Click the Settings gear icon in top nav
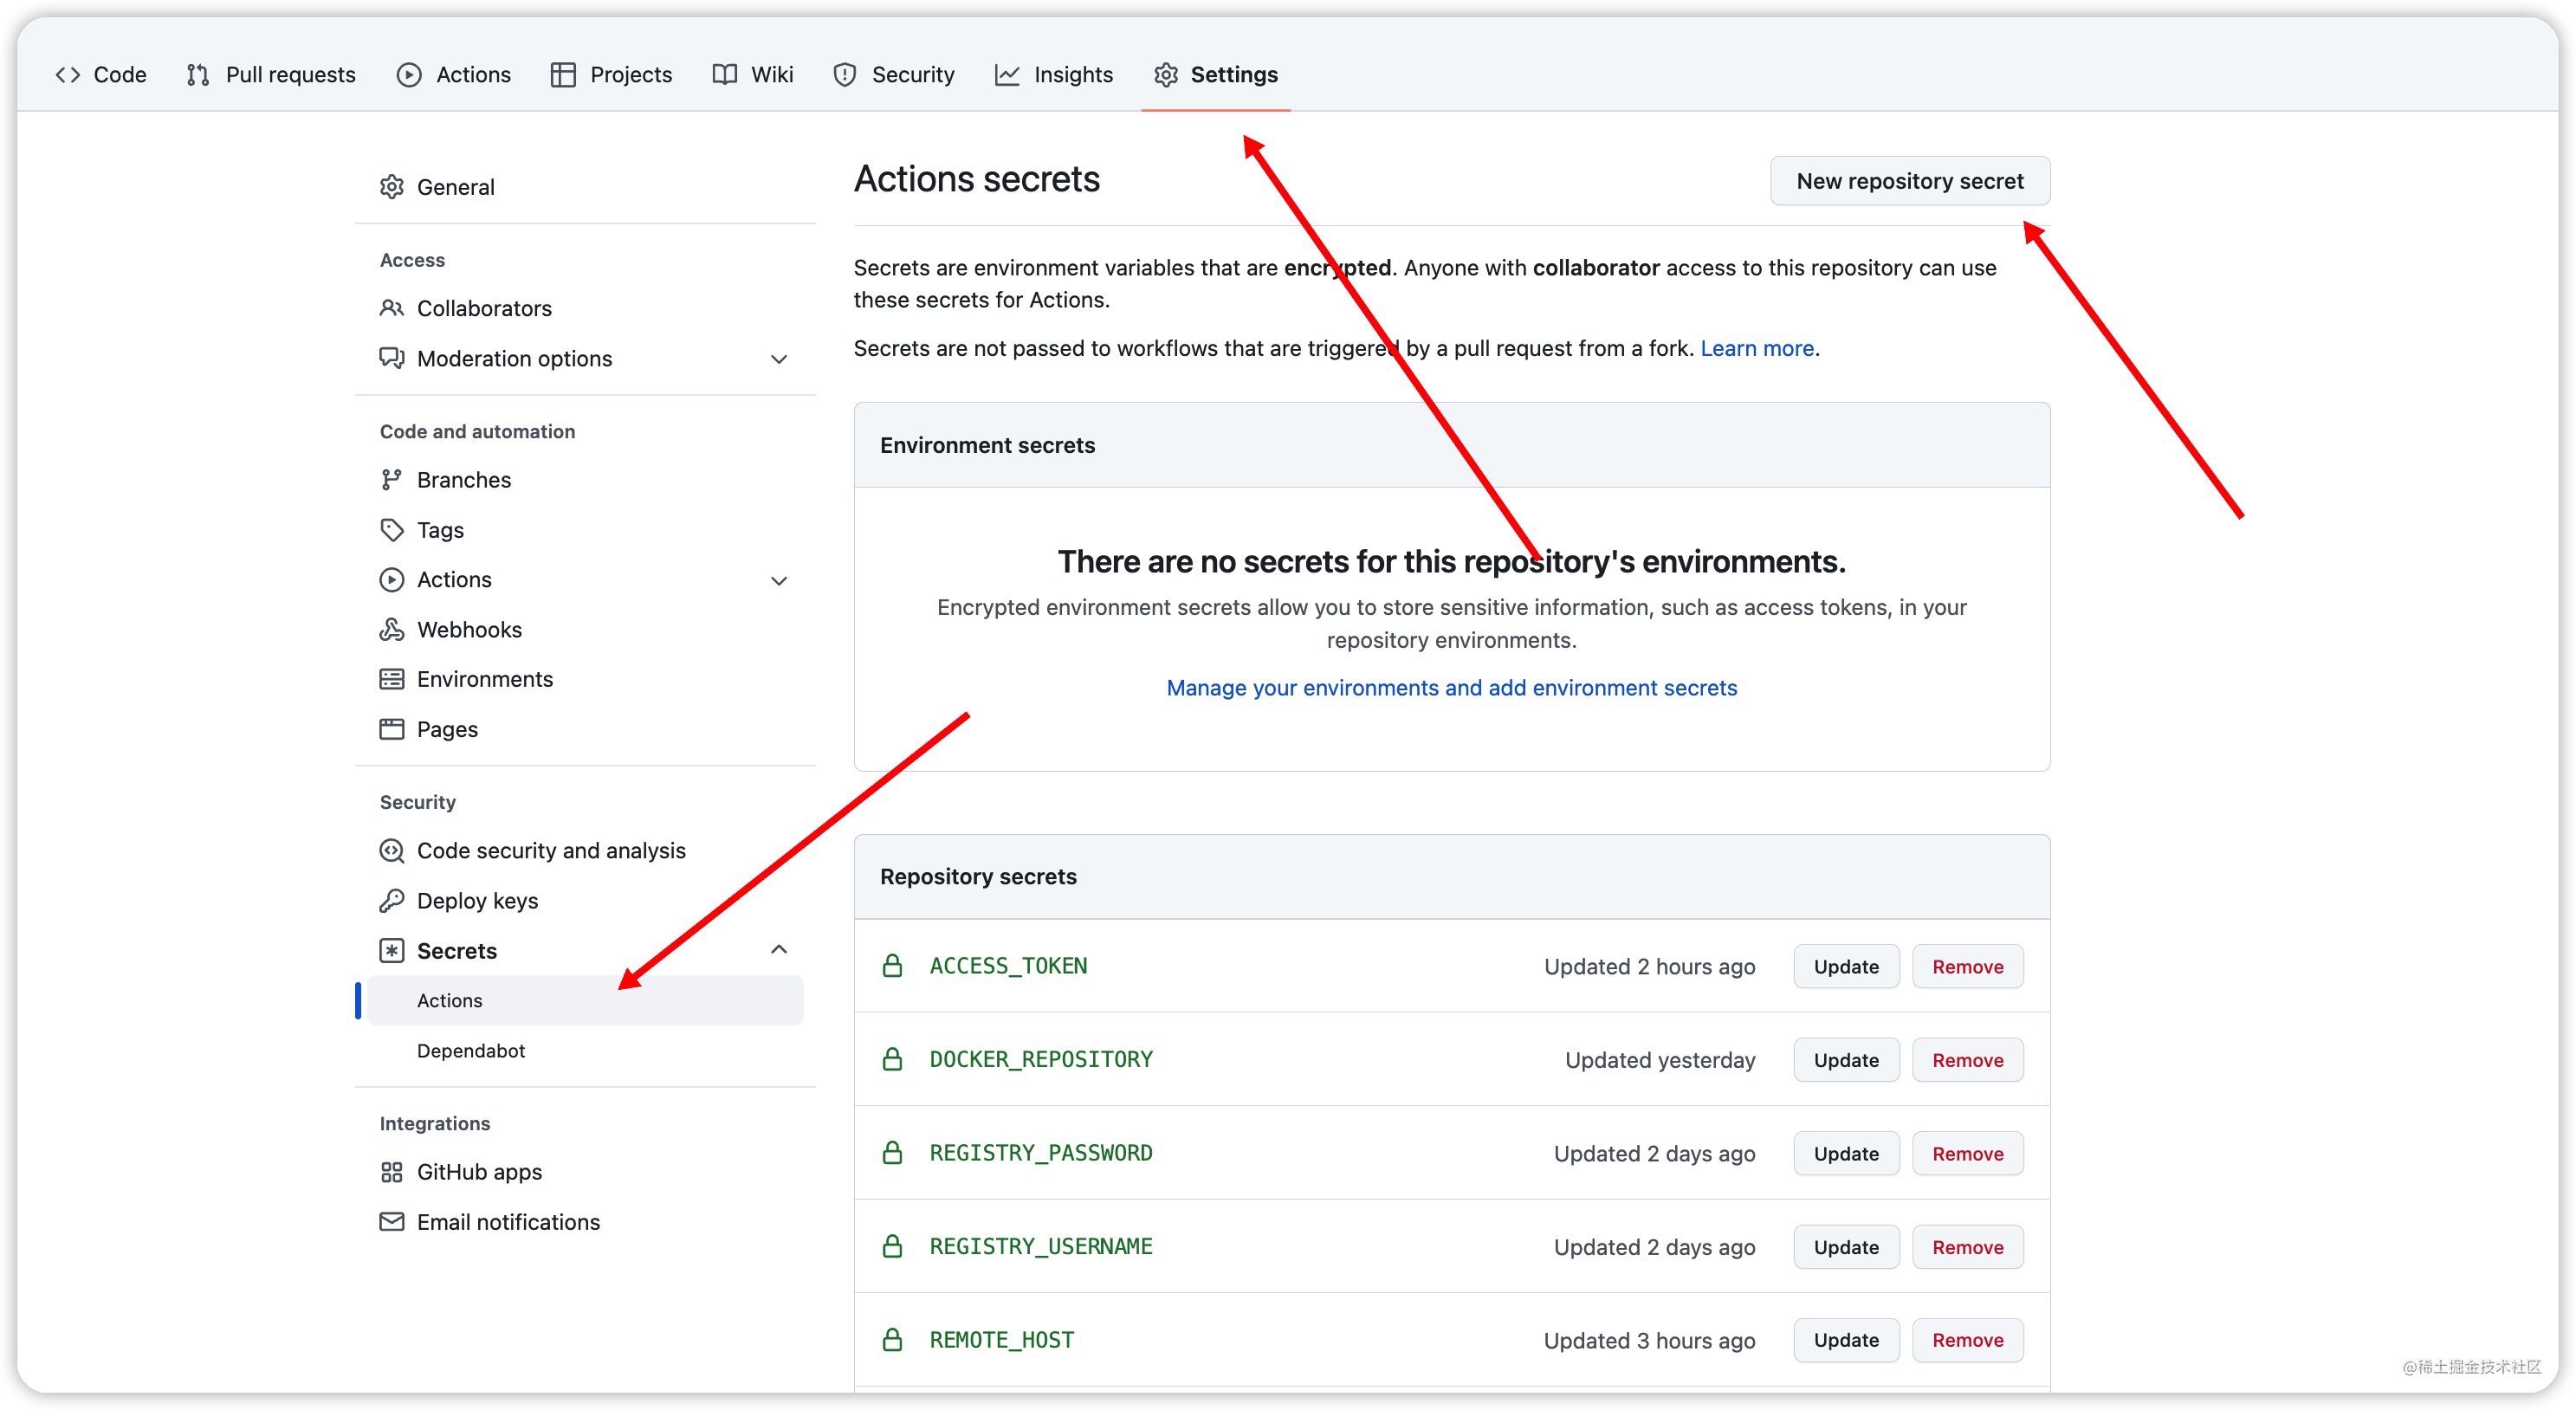The width and height of the screenshot is (2576, 1410). point(1166,75)
